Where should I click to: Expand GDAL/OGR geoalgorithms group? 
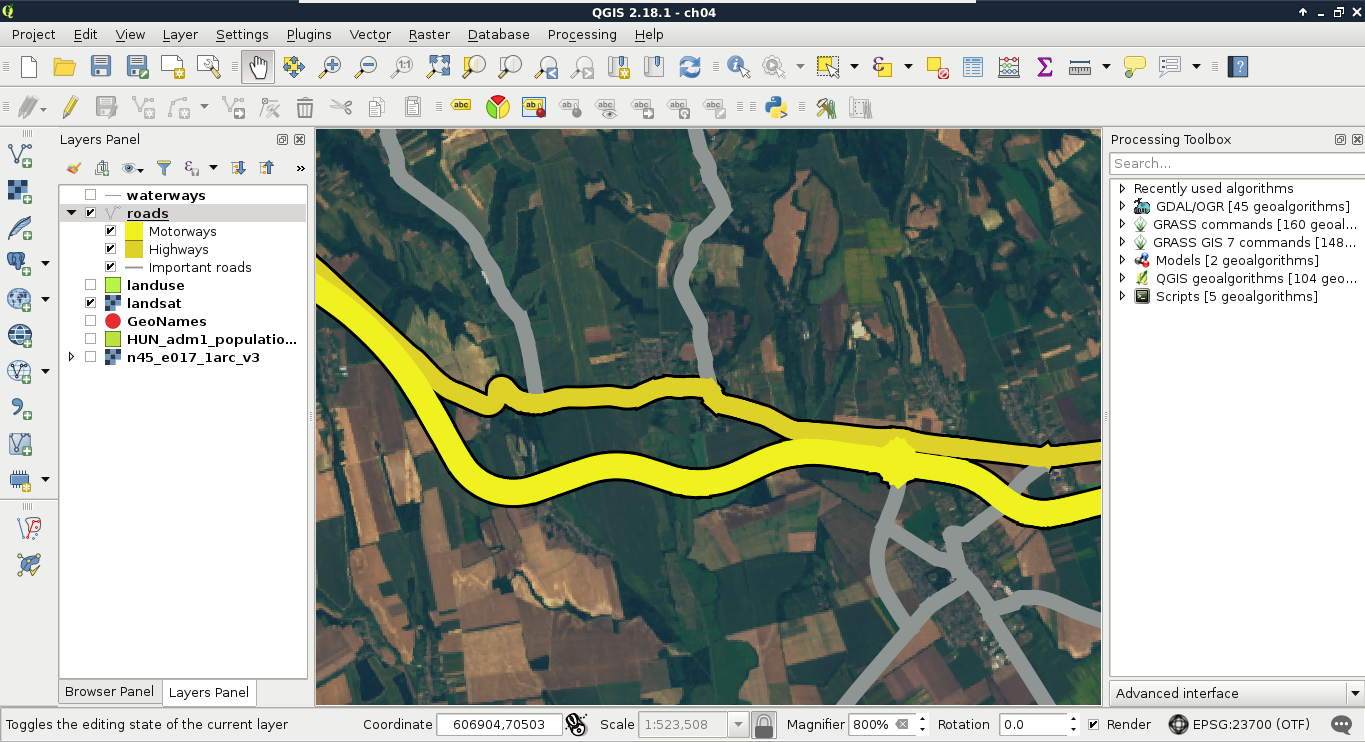click(x=1122, y=206)
